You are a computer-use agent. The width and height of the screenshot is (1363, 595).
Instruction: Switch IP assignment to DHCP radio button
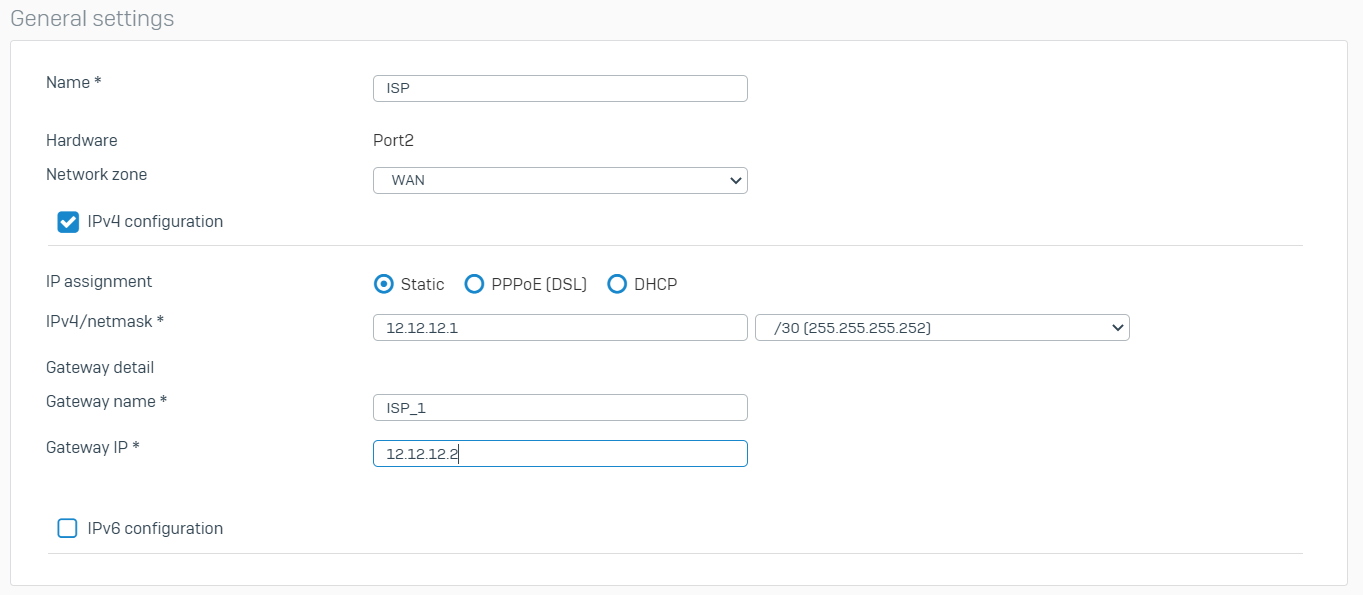tap(617, 285)
